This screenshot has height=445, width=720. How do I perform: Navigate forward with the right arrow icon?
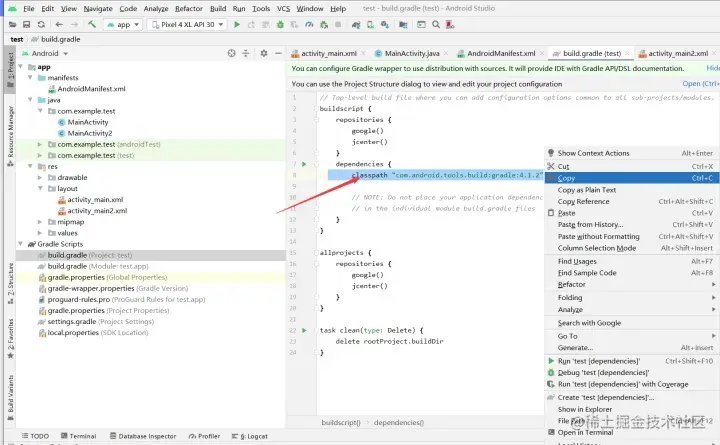74,24
